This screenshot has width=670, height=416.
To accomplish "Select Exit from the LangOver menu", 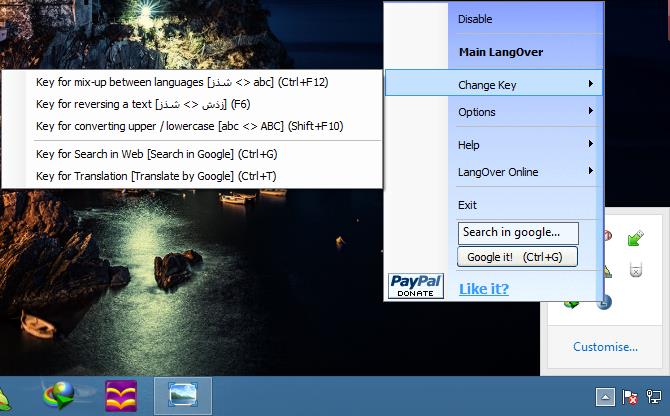I will [x=467, y=205].
